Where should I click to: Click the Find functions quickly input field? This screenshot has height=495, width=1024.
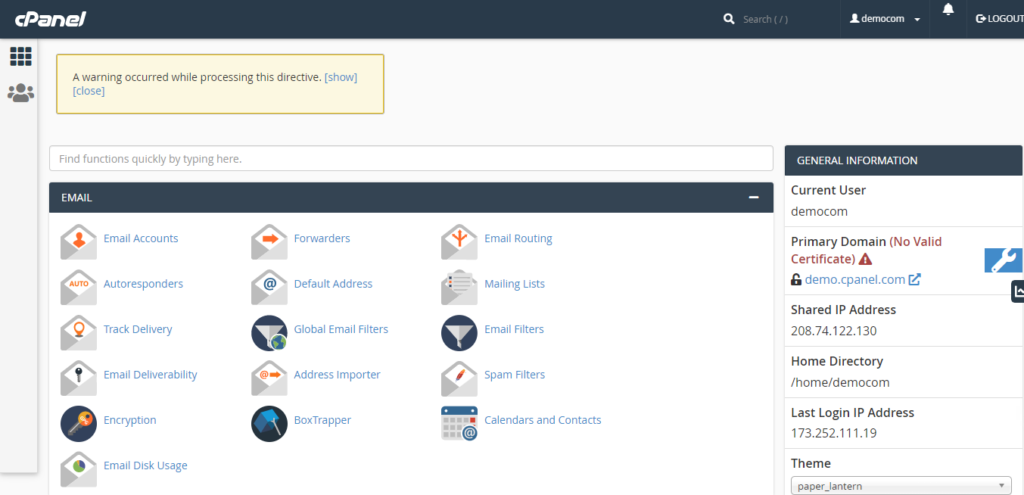point(411,159)
